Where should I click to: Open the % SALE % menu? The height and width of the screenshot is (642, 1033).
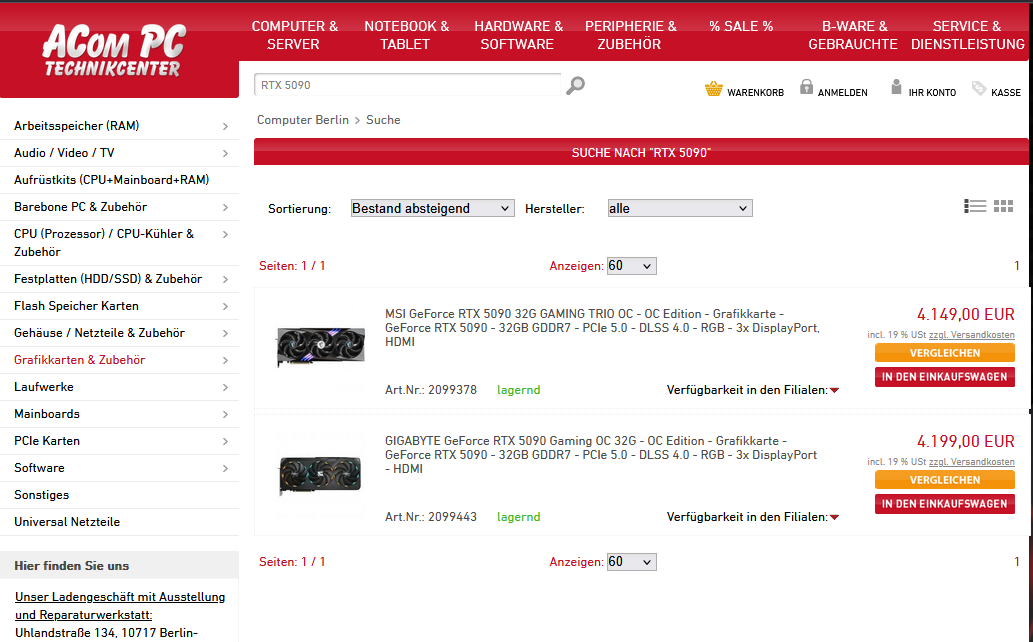741,26
